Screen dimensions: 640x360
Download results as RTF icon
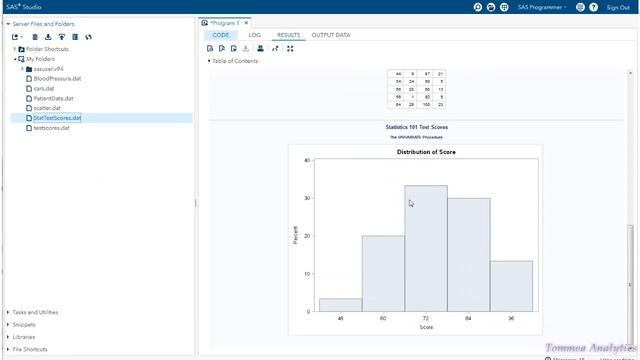(x=233, y=49)
